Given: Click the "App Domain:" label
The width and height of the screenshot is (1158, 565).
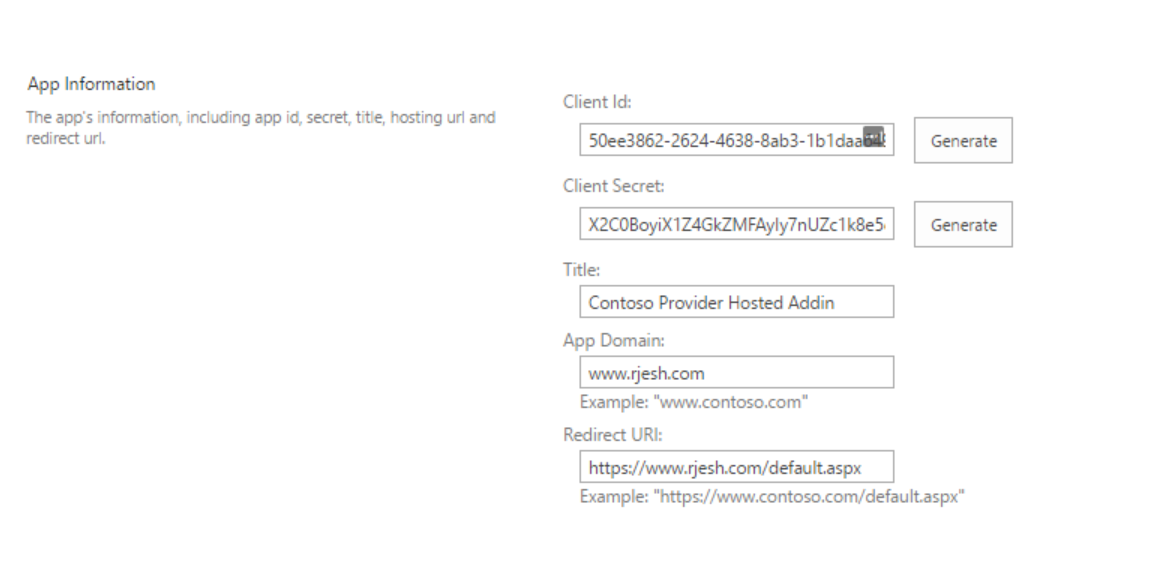Looking at the screenshot, I should tap(614, 340).
